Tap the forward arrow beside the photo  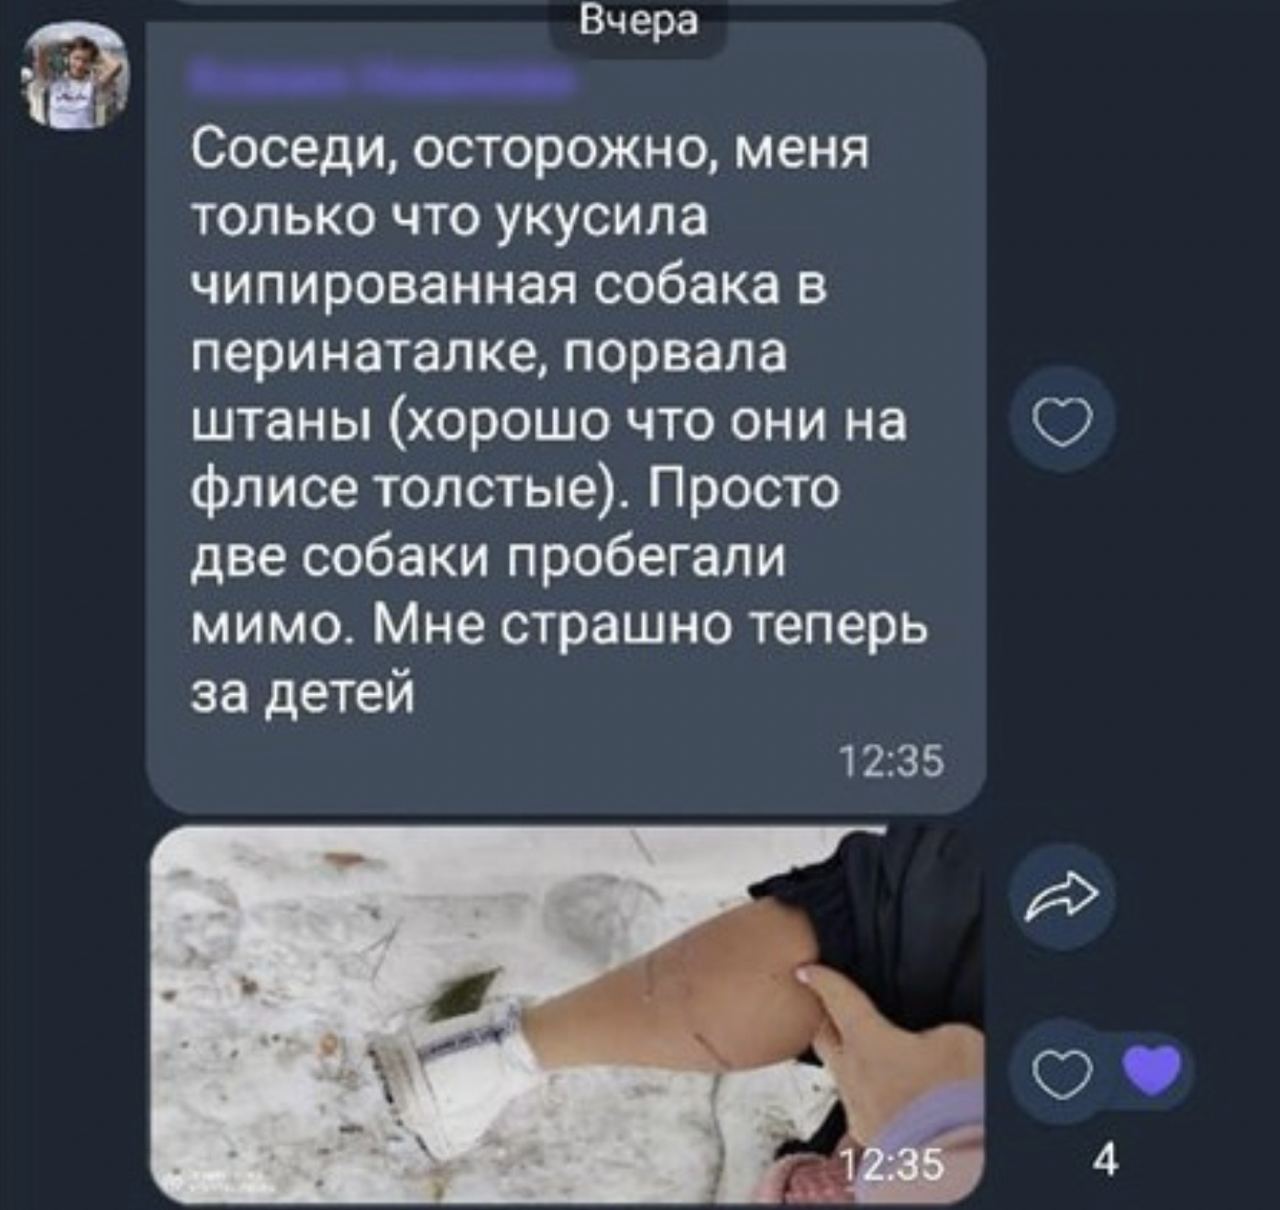pyautogui.click(x=1062, y=895)
